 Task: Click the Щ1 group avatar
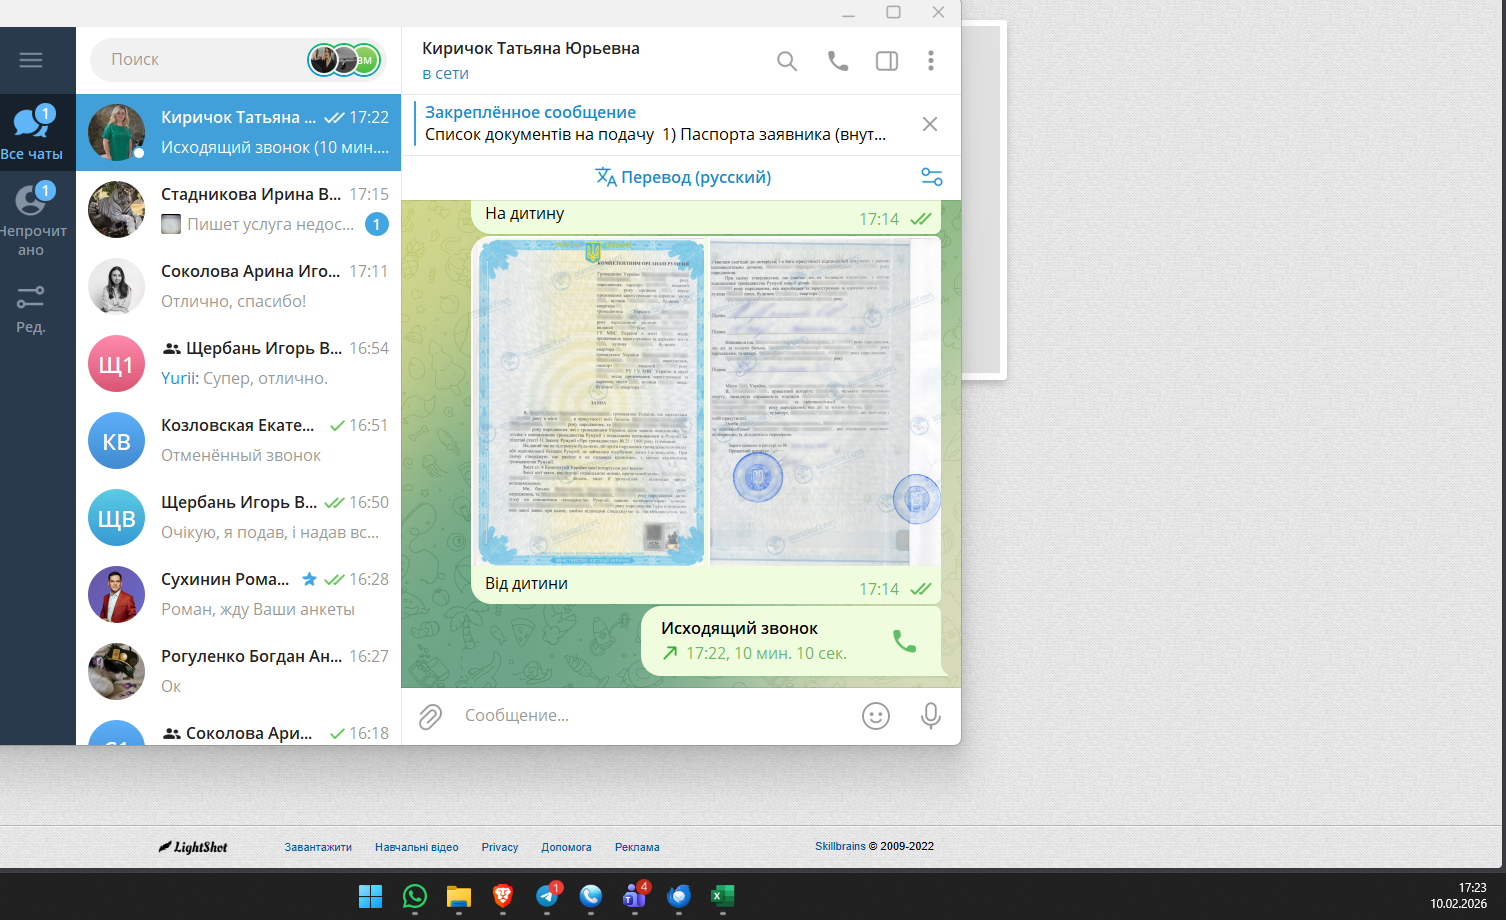[117, 364]
